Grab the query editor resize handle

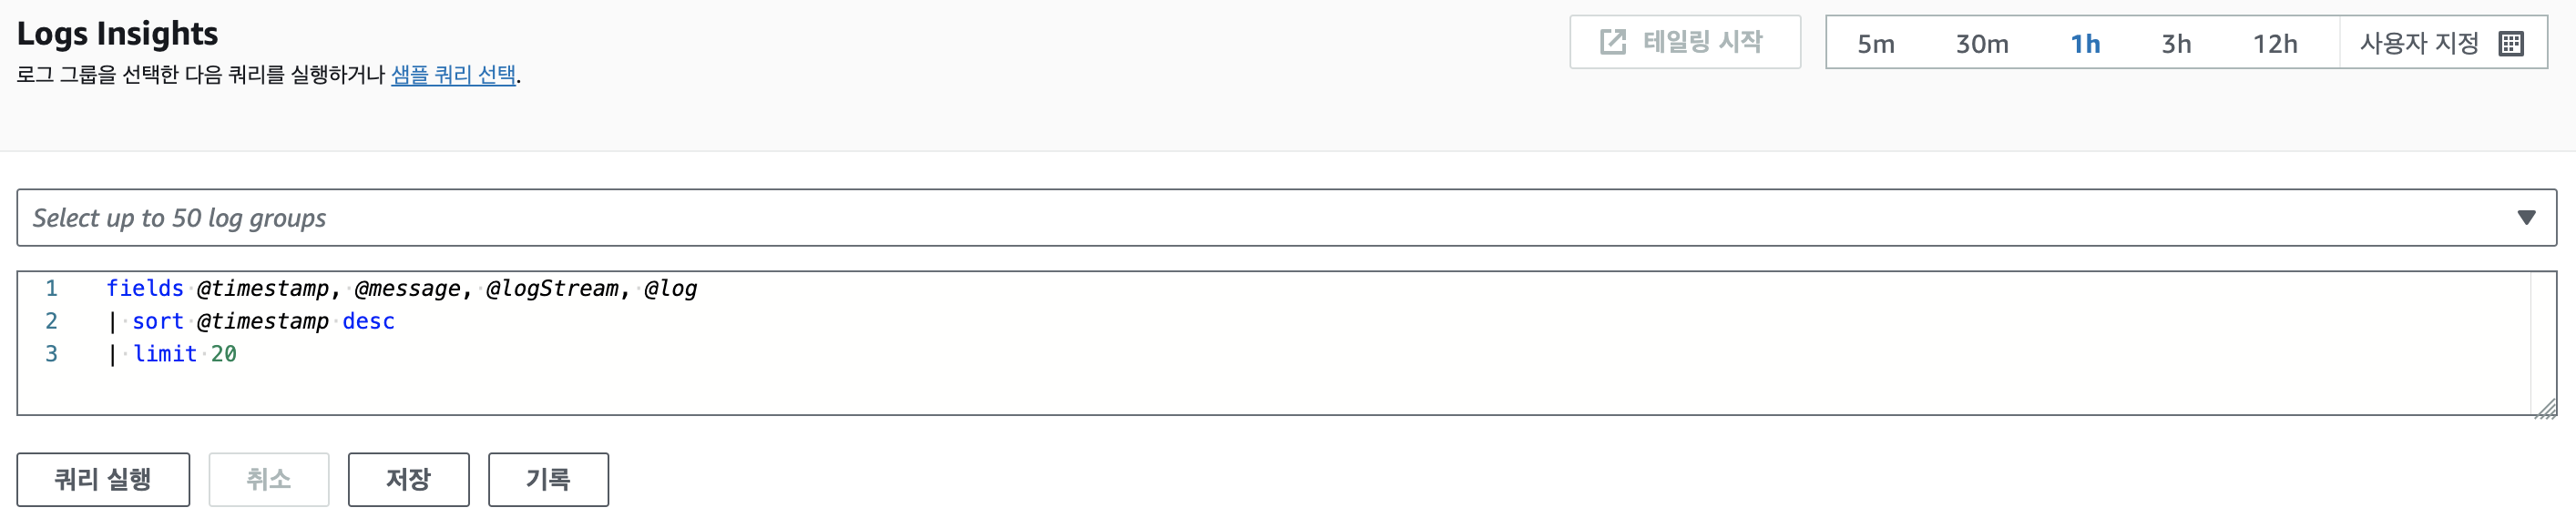[x=2545, y=408]
